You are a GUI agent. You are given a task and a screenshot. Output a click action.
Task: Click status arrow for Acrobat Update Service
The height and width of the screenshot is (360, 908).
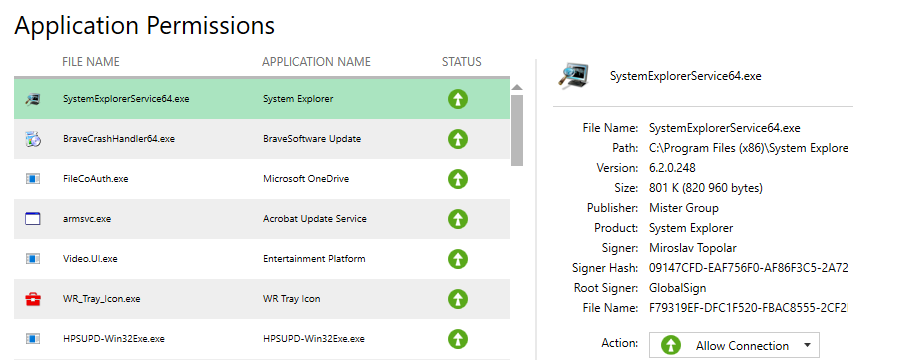457,219
